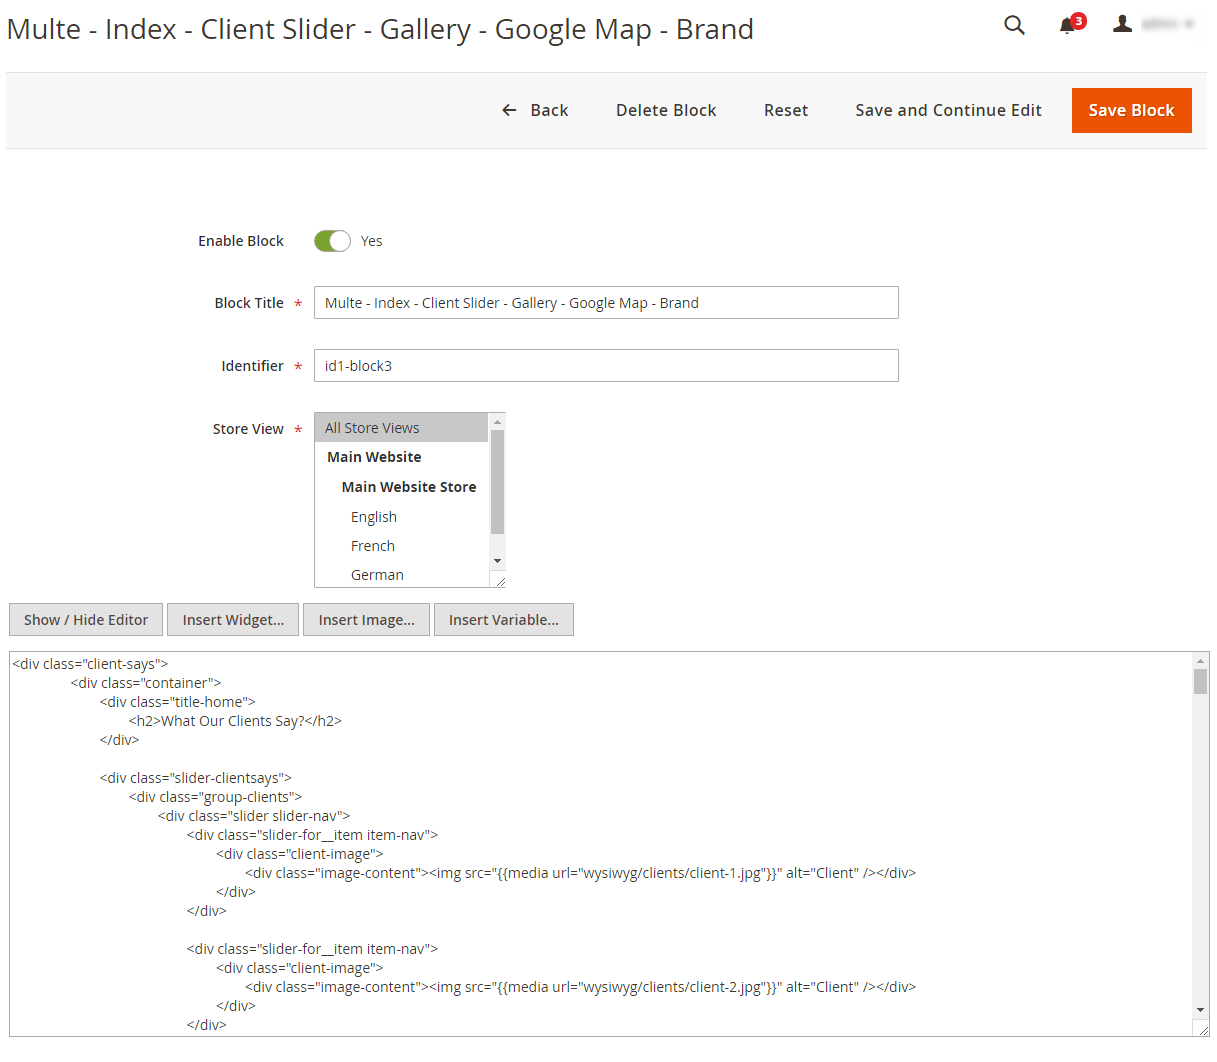Click Delete Block
This screenshot has height=1062, width=1217.
point(666,110)
